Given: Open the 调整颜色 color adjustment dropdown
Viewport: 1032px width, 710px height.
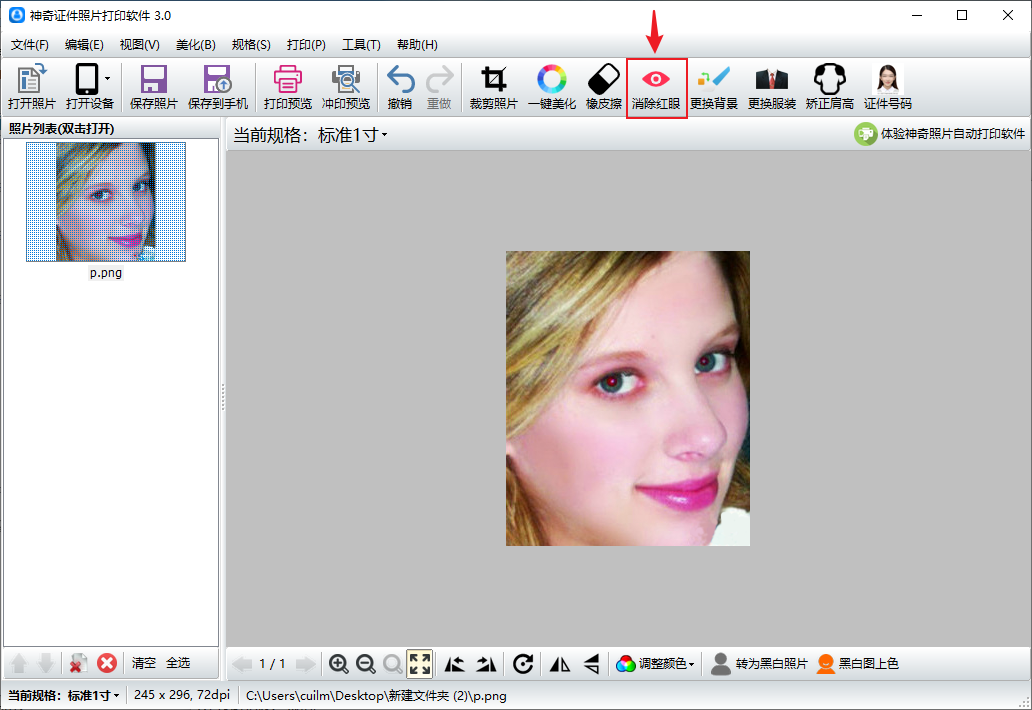Looking at the screenshot, I should coord(656,663).
